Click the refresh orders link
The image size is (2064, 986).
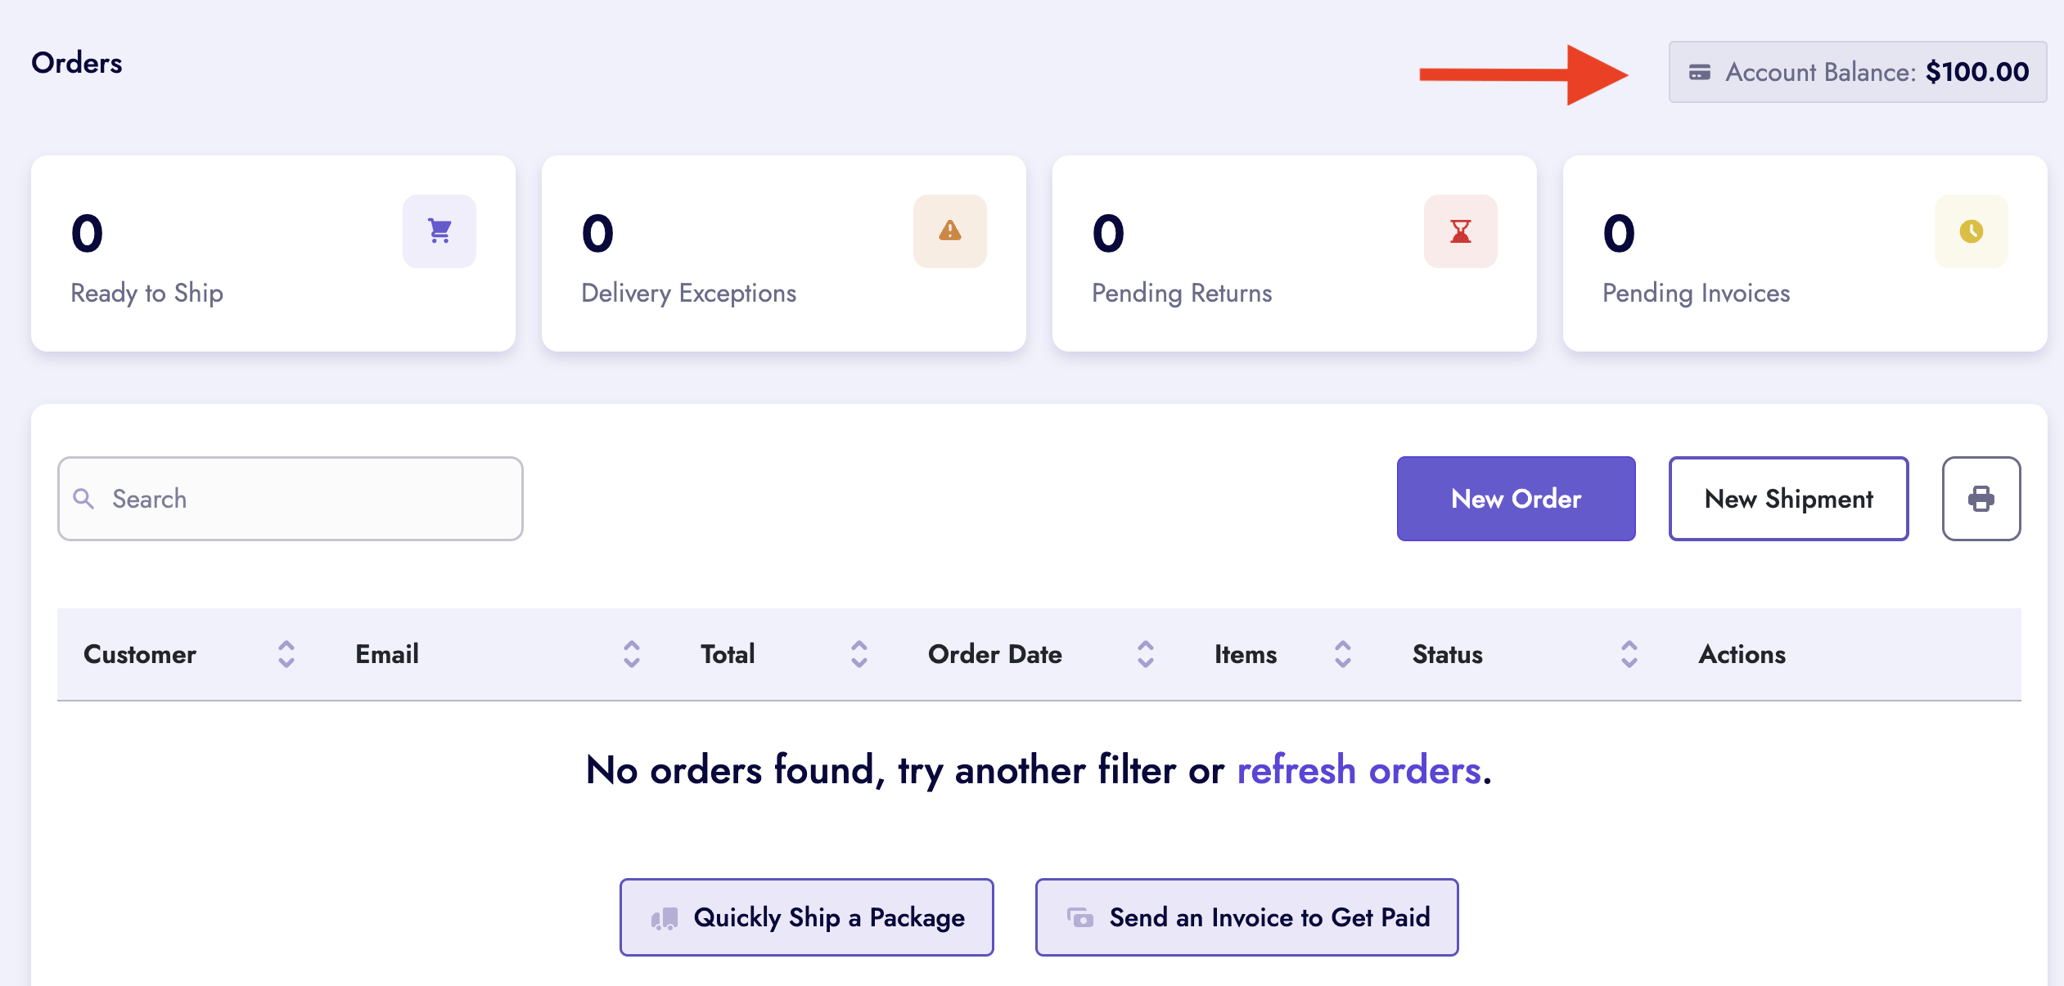[x=1358, y=770]
